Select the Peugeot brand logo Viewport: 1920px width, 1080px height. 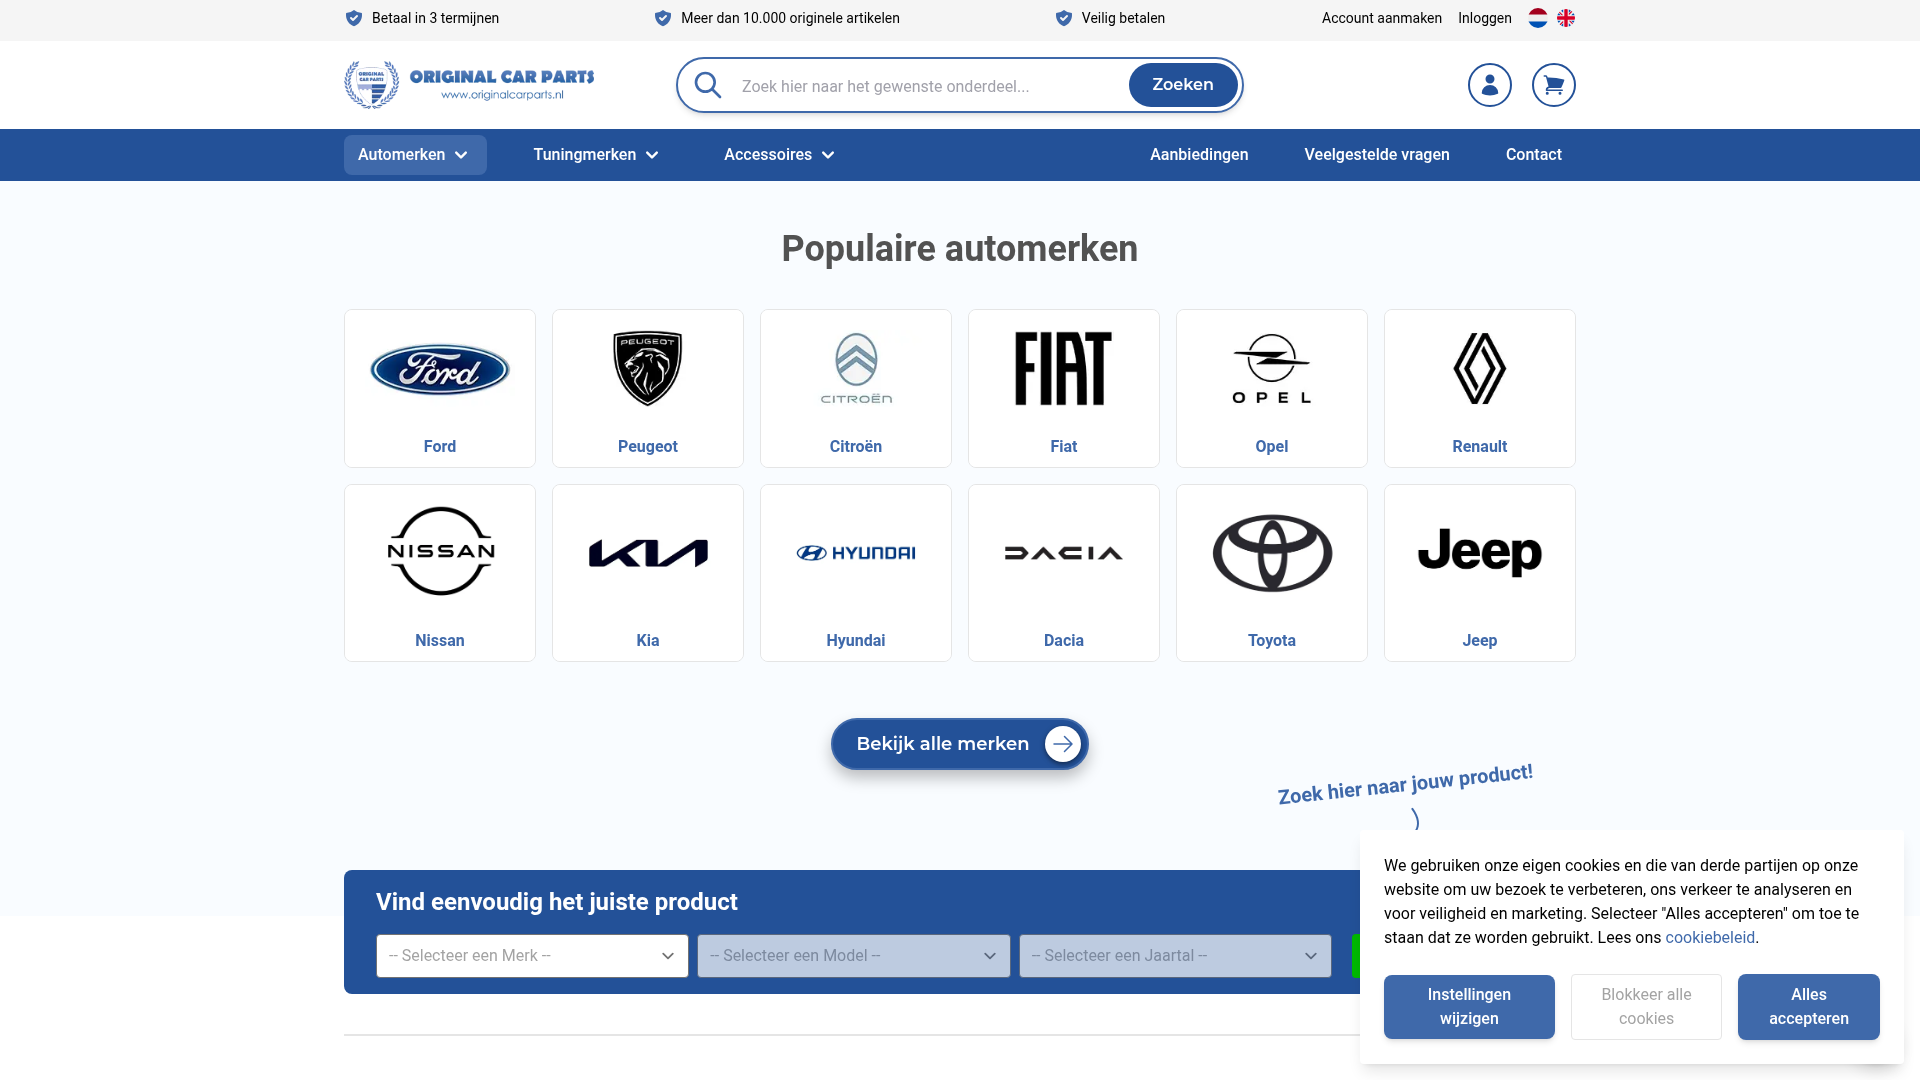[x=648, y=369]
